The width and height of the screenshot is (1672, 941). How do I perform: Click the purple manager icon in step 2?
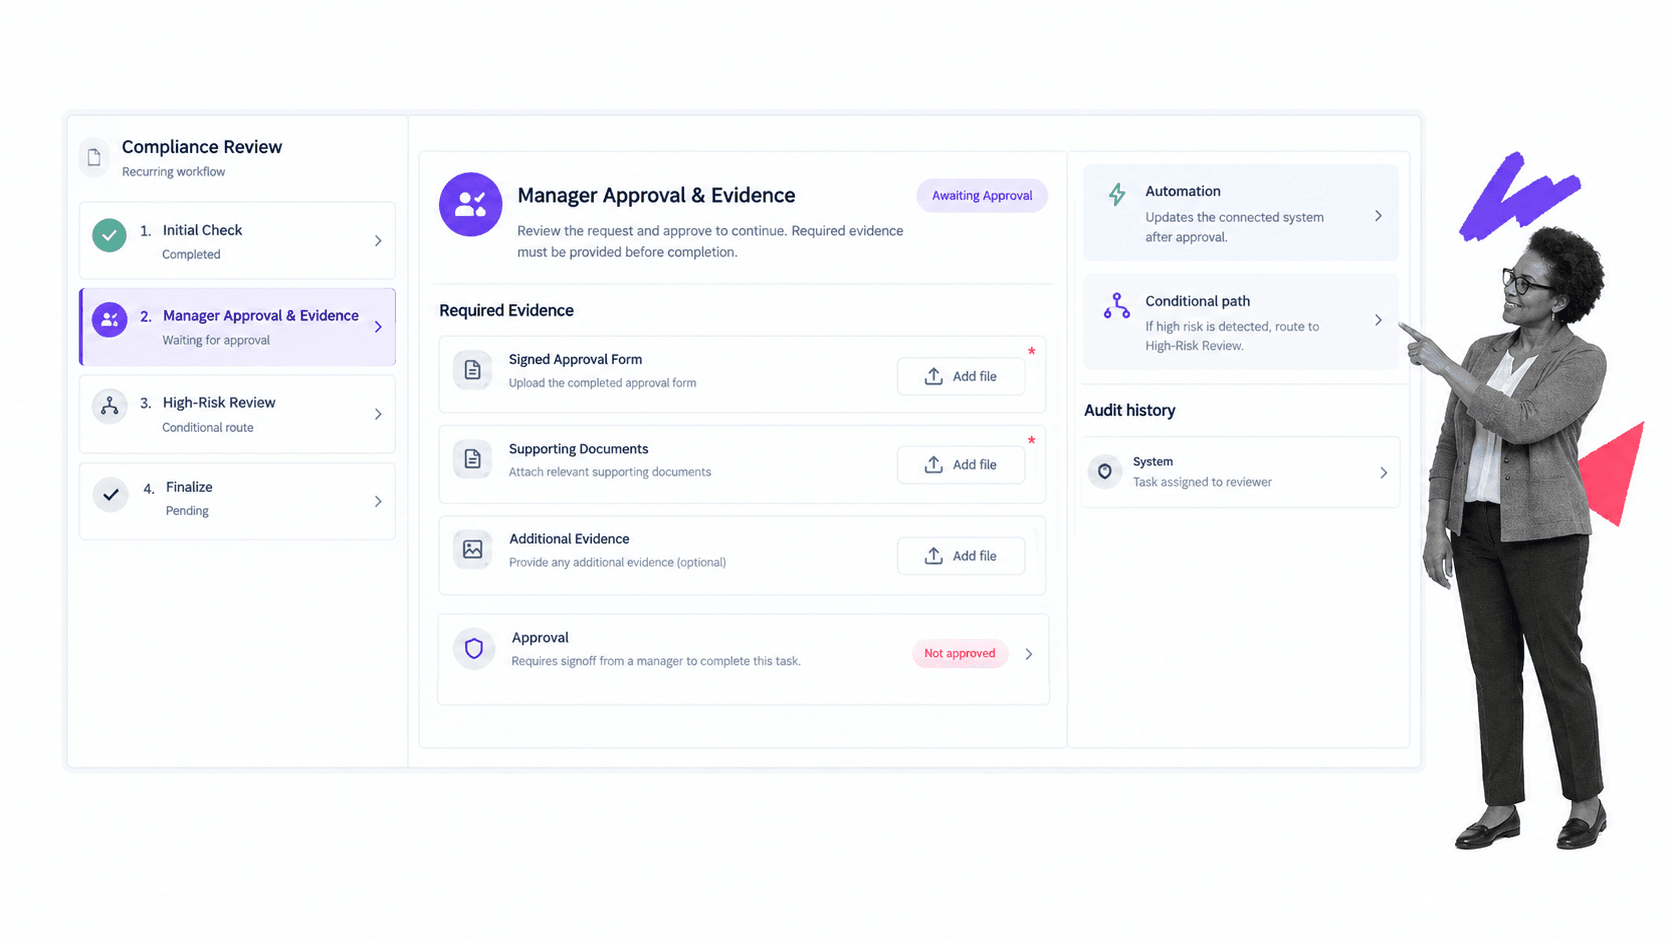coord(110,320)
